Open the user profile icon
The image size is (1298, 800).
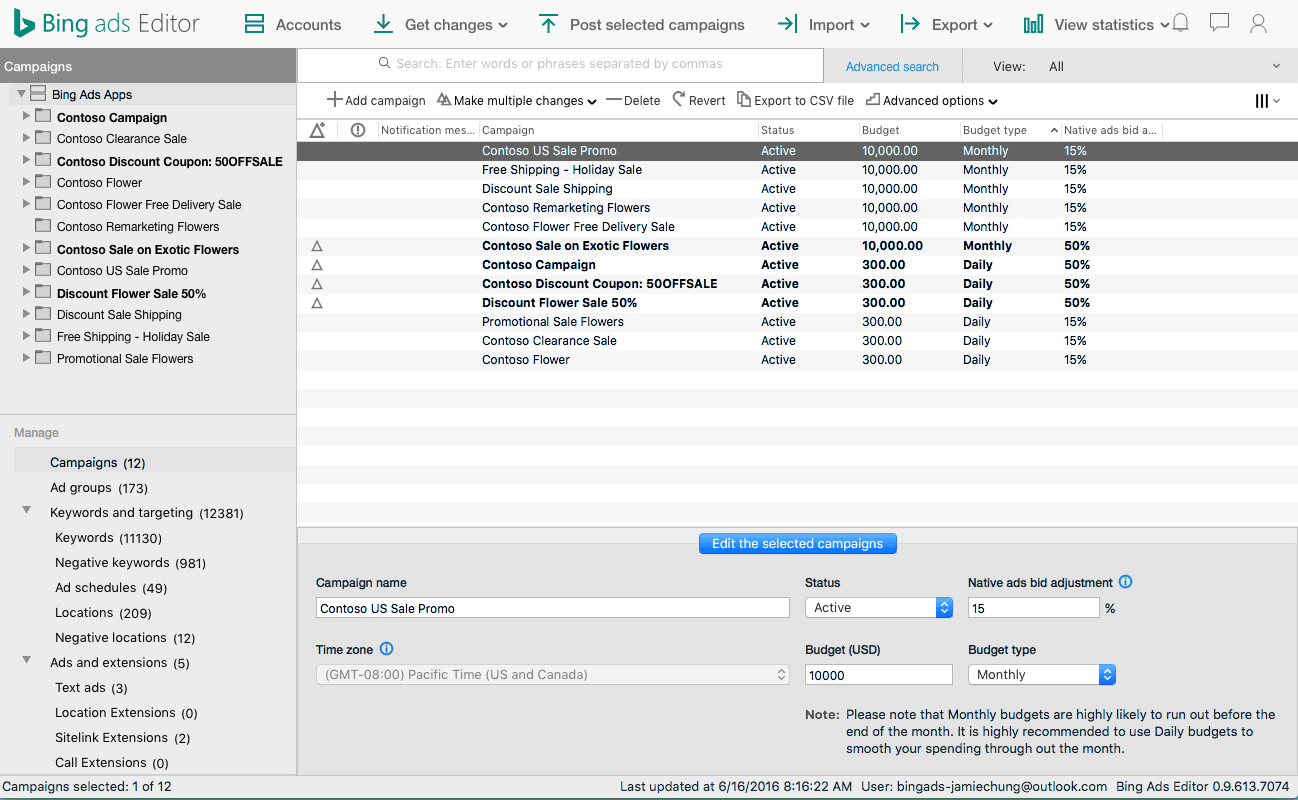[1258, 24]
